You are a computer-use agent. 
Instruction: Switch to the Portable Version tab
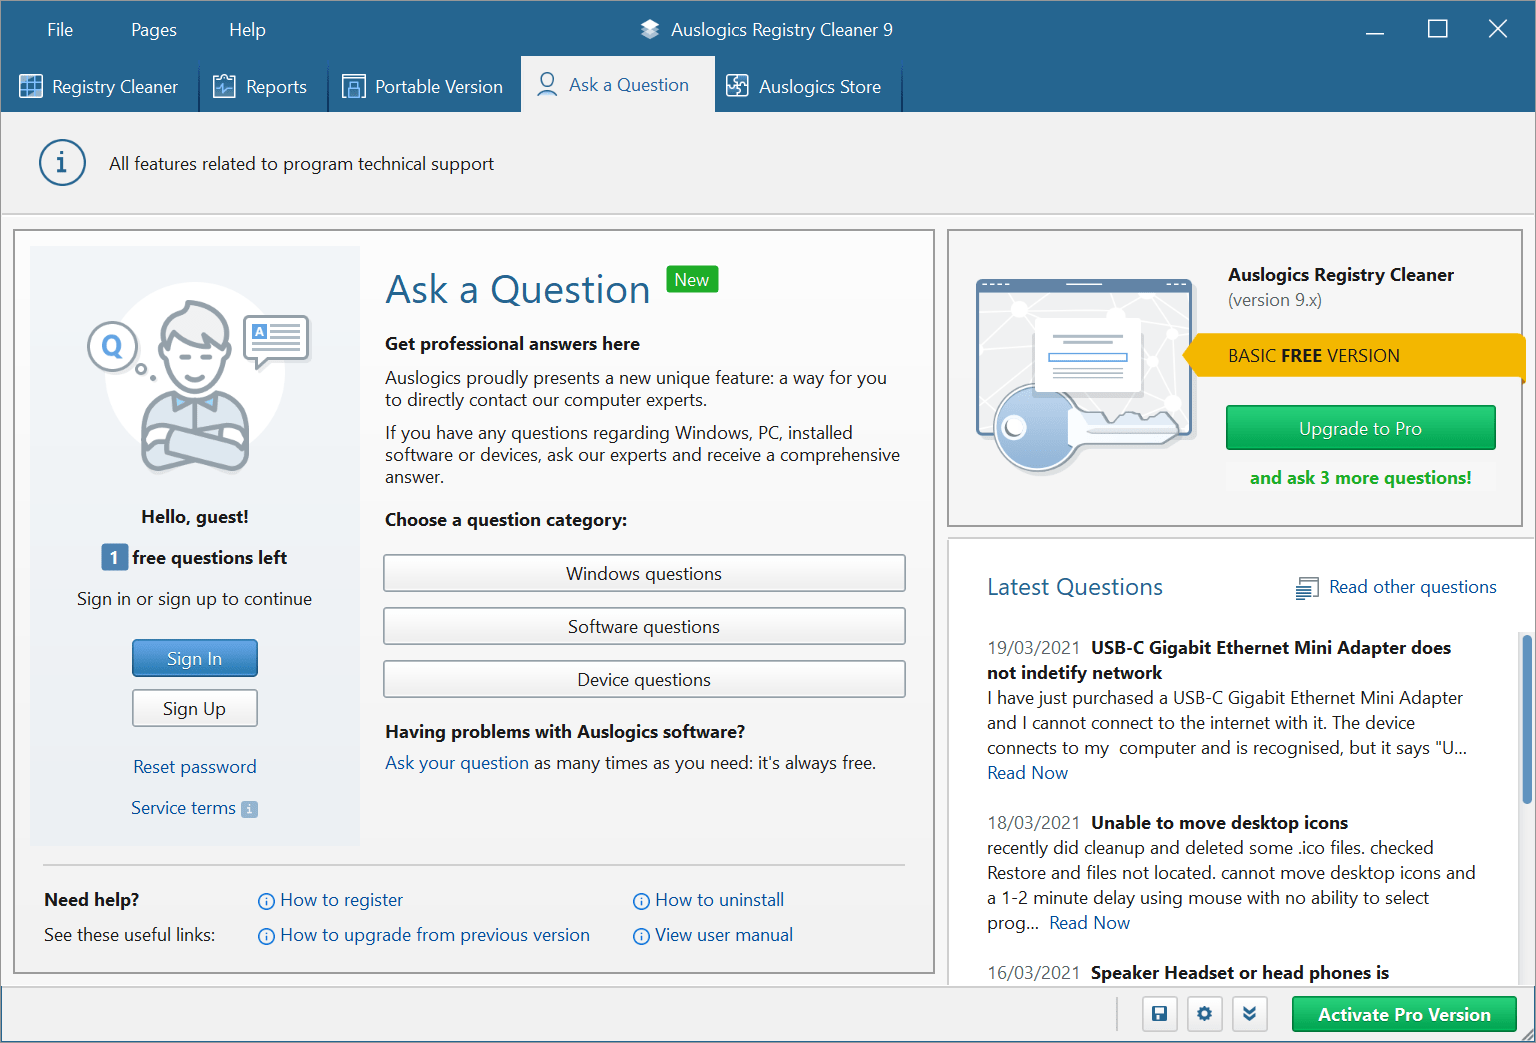coord(422,86)
